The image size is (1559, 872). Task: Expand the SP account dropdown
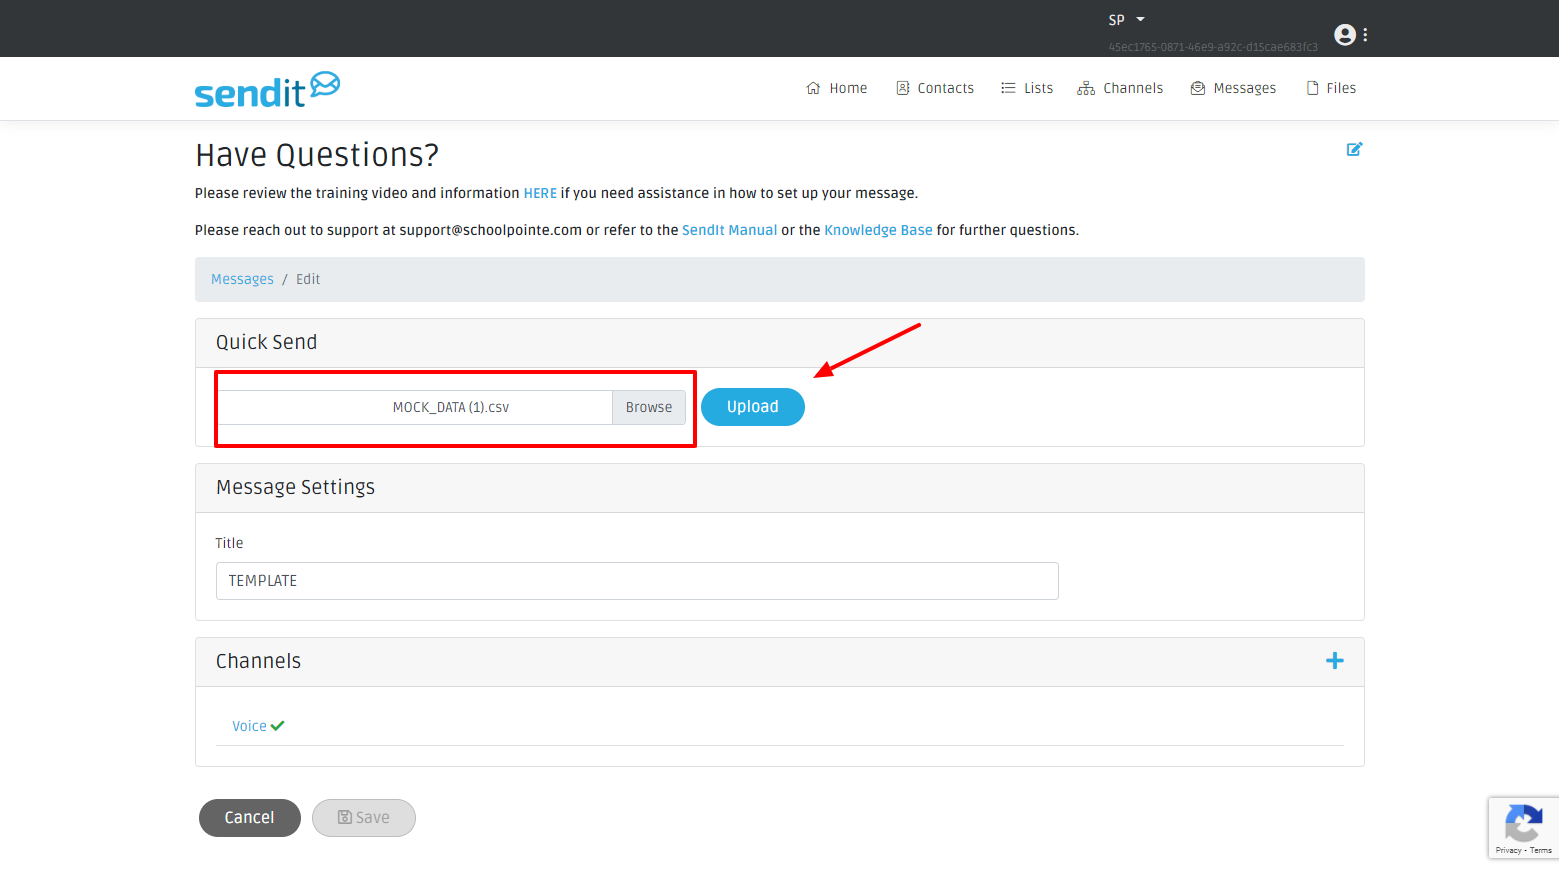pos(1127,20)
